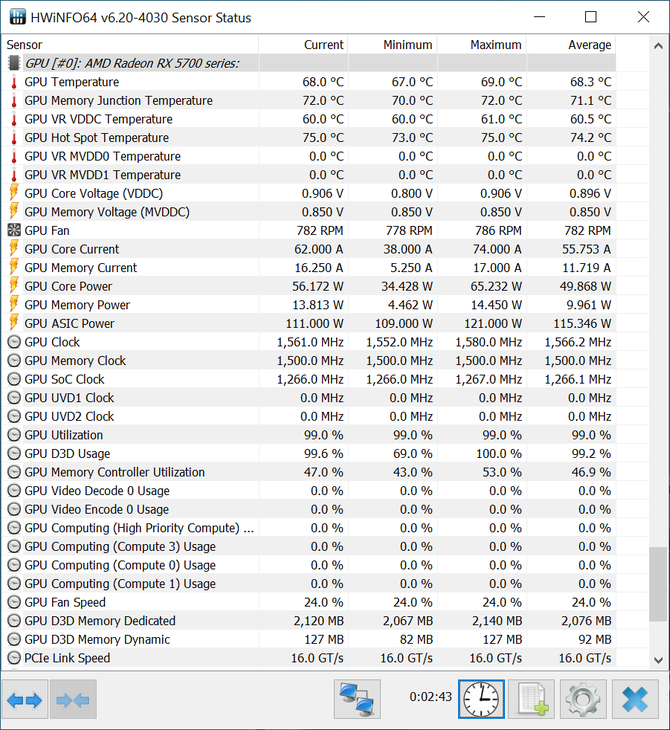Click clock icon beside GPU Fan Speed
670x730 pixels.
(14, 602)
